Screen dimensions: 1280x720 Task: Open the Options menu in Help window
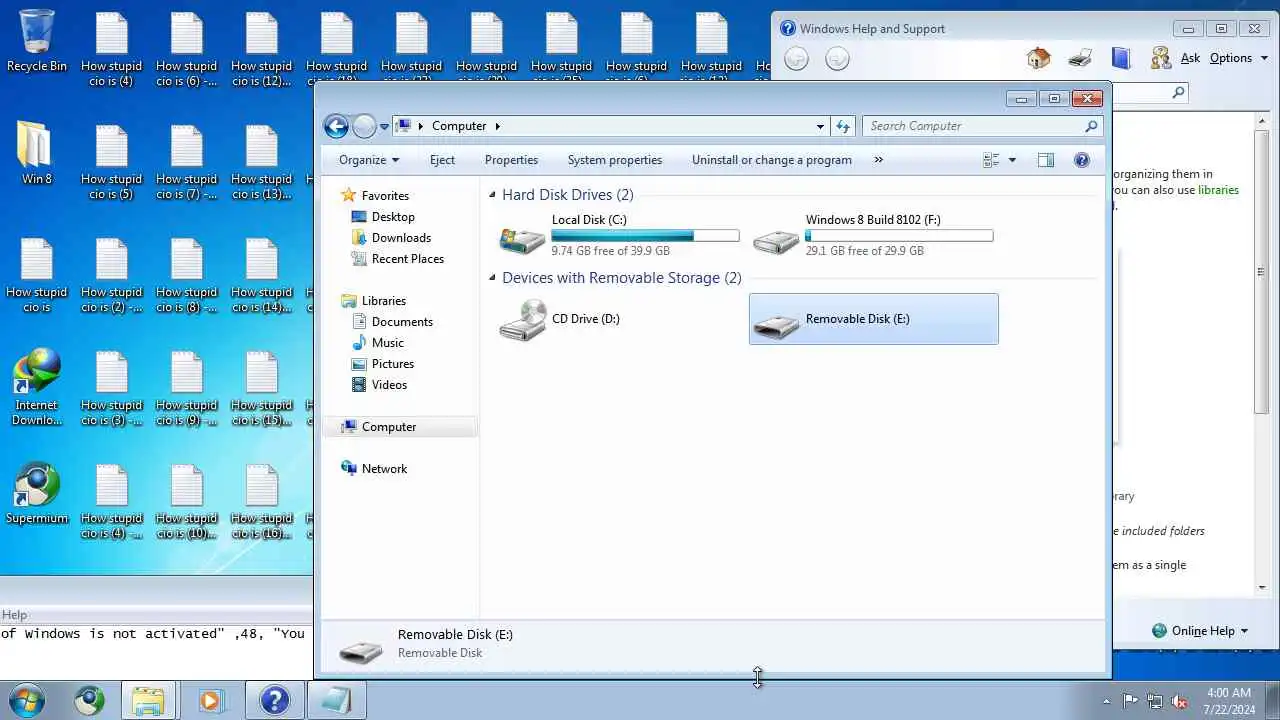click(1238, 58)
